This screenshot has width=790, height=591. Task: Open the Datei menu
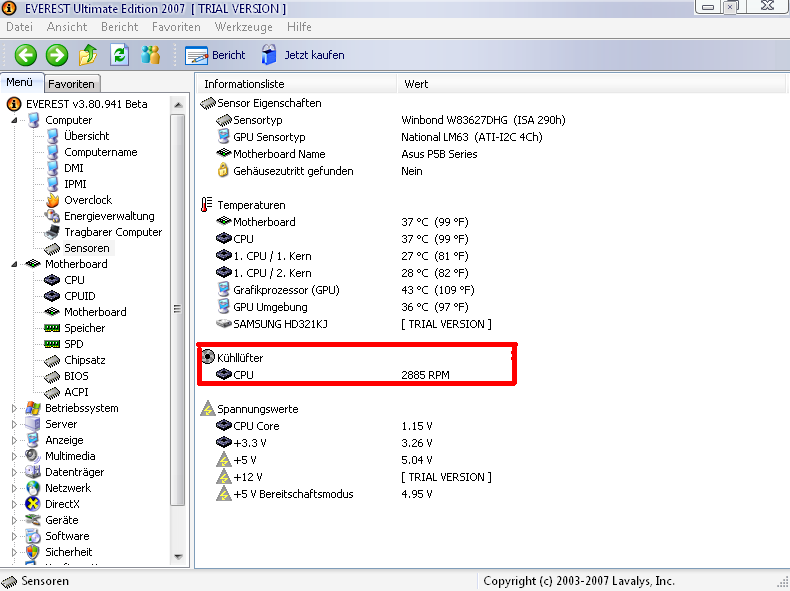(20, 27)
